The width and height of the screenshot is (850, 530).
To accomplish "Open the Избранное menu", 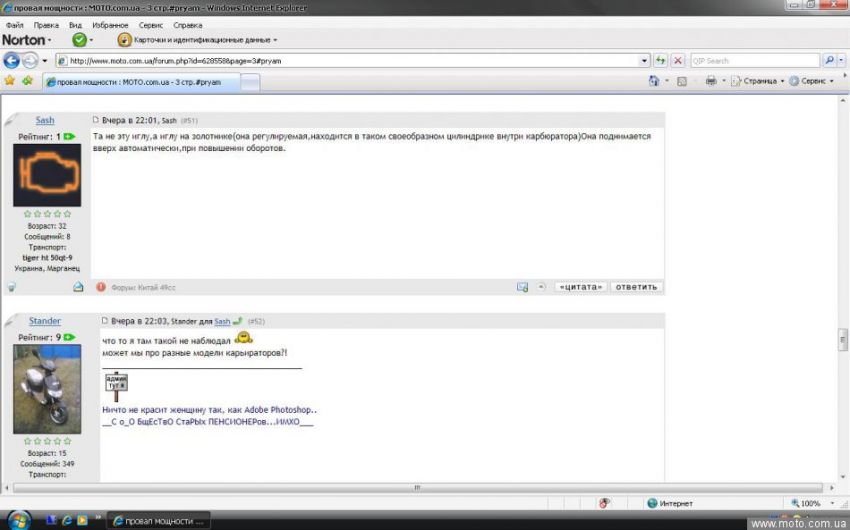I will tap(110, 25).
